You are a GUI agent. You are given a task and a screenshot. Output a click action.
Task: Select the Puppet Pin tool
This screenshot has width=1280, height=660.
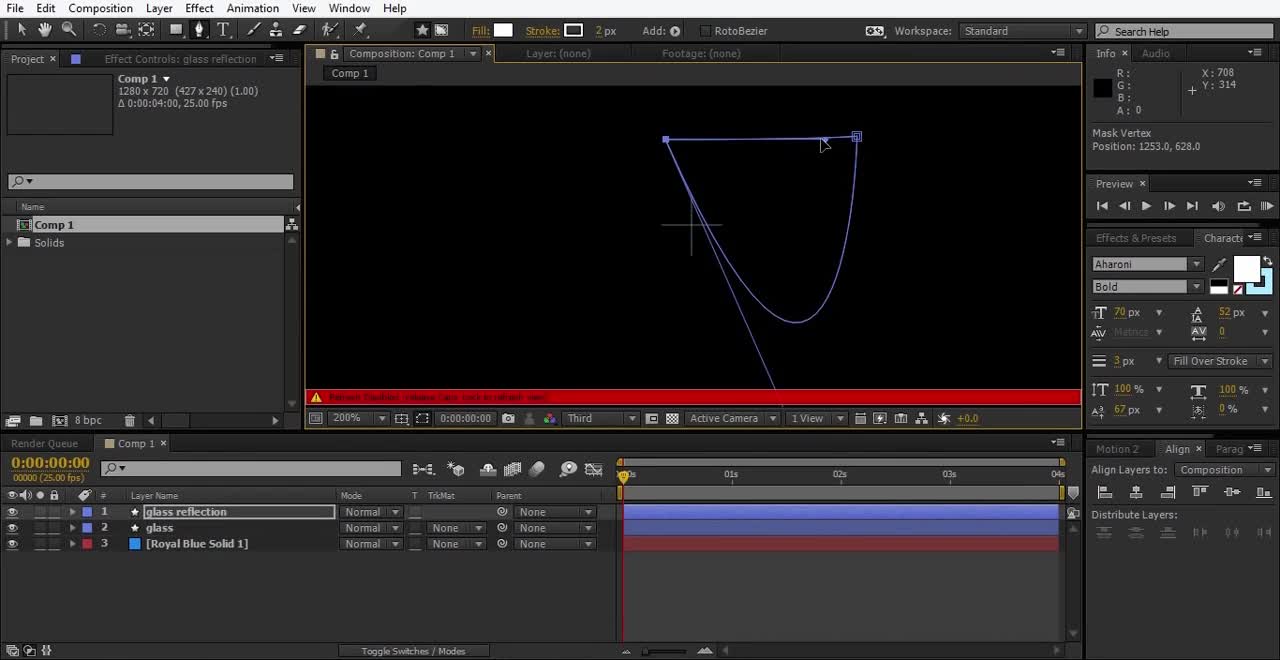[361, 30]
